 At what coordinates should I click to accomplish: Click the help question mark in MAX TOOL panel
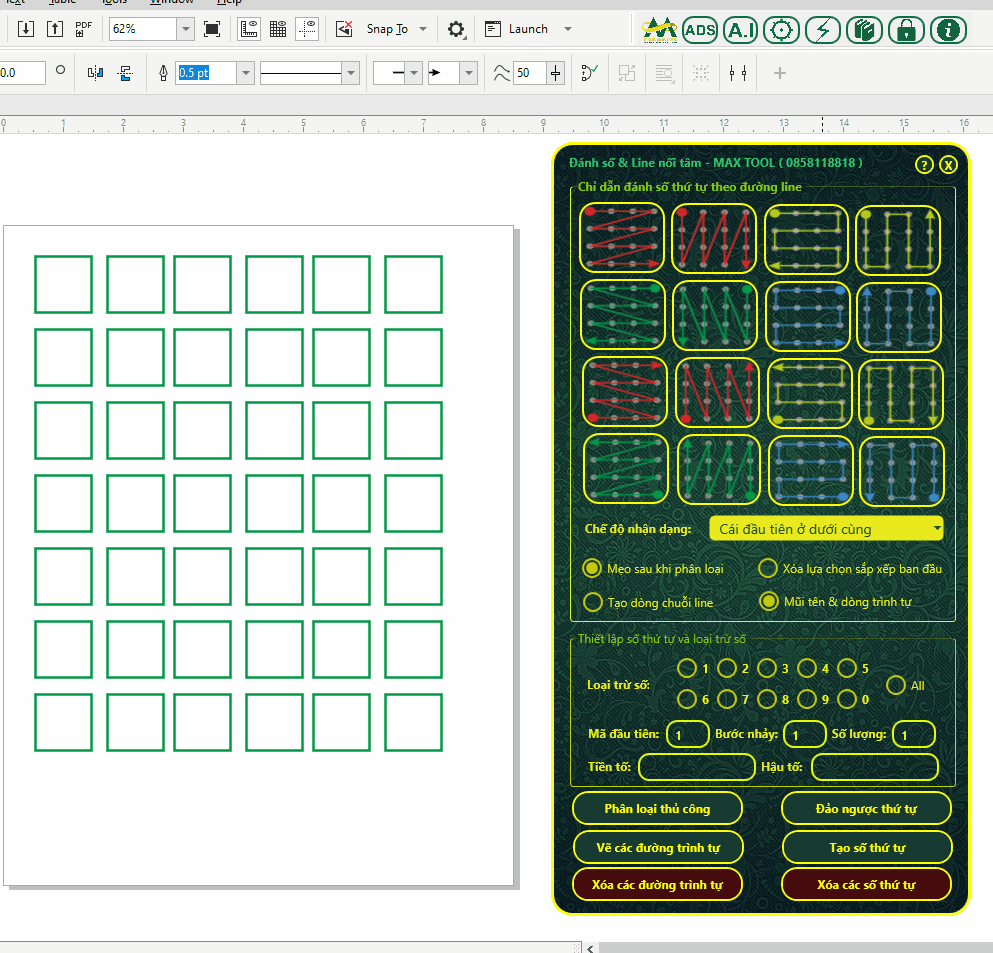click(x=924, y=165)
